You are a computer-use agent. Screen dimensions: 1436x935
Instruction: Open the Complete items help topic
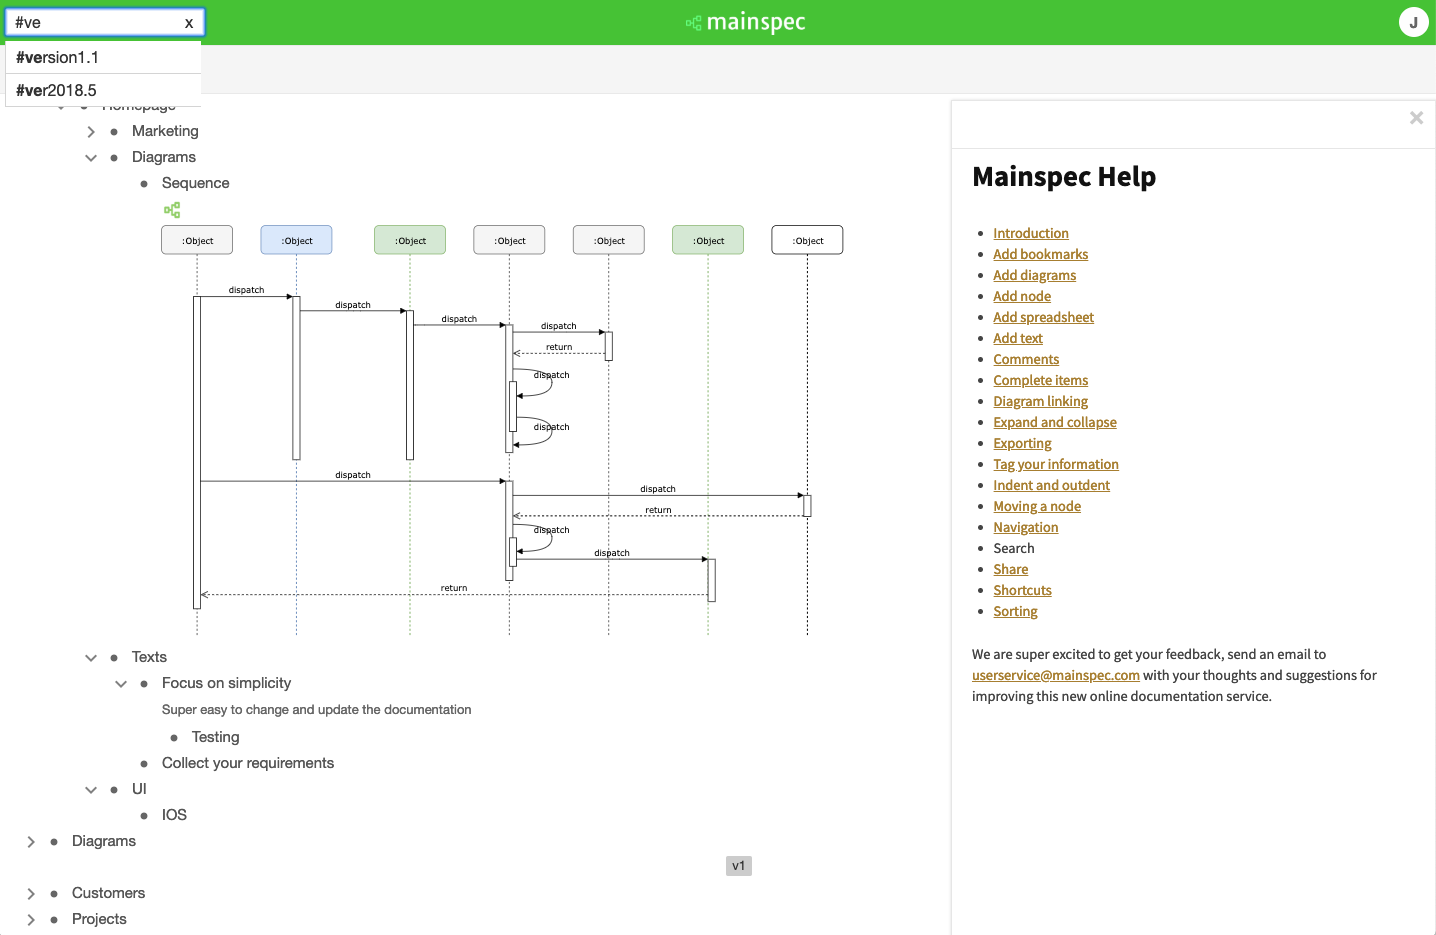(x=1040, y=380)
